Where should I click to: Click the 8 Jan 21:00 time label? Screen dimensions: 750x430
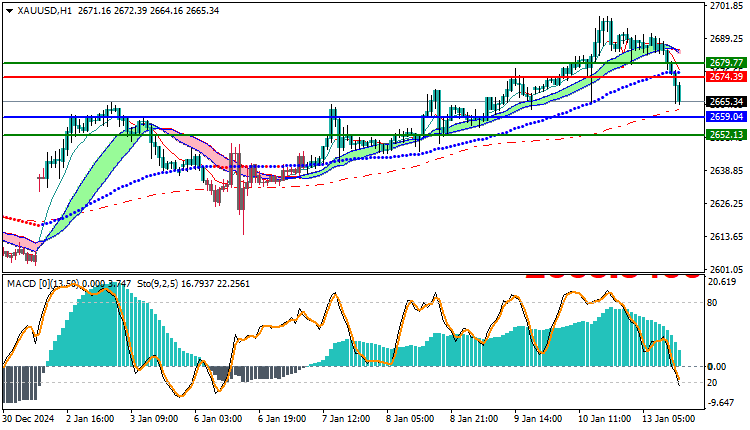[x=474, y=419]
